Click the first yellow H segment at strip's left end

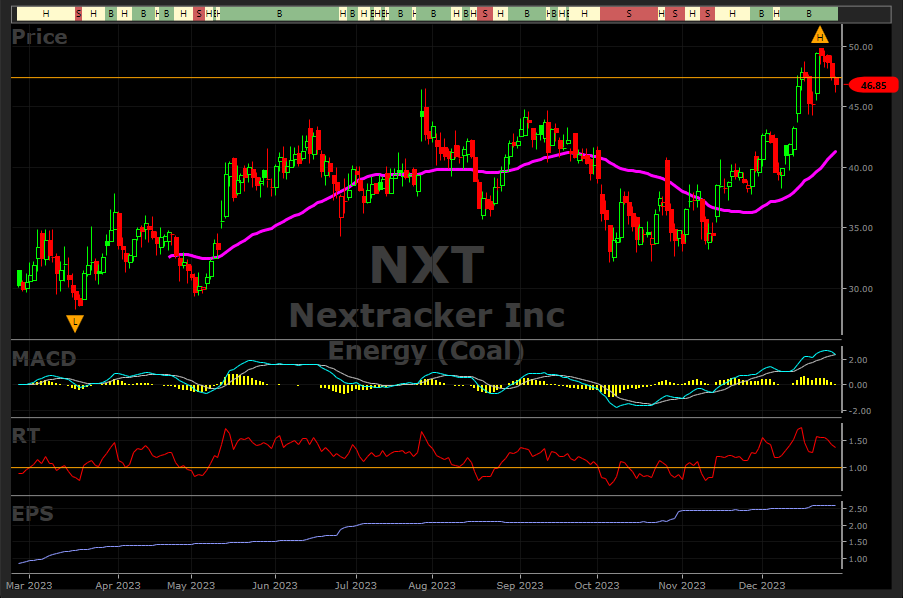(45, 14)
